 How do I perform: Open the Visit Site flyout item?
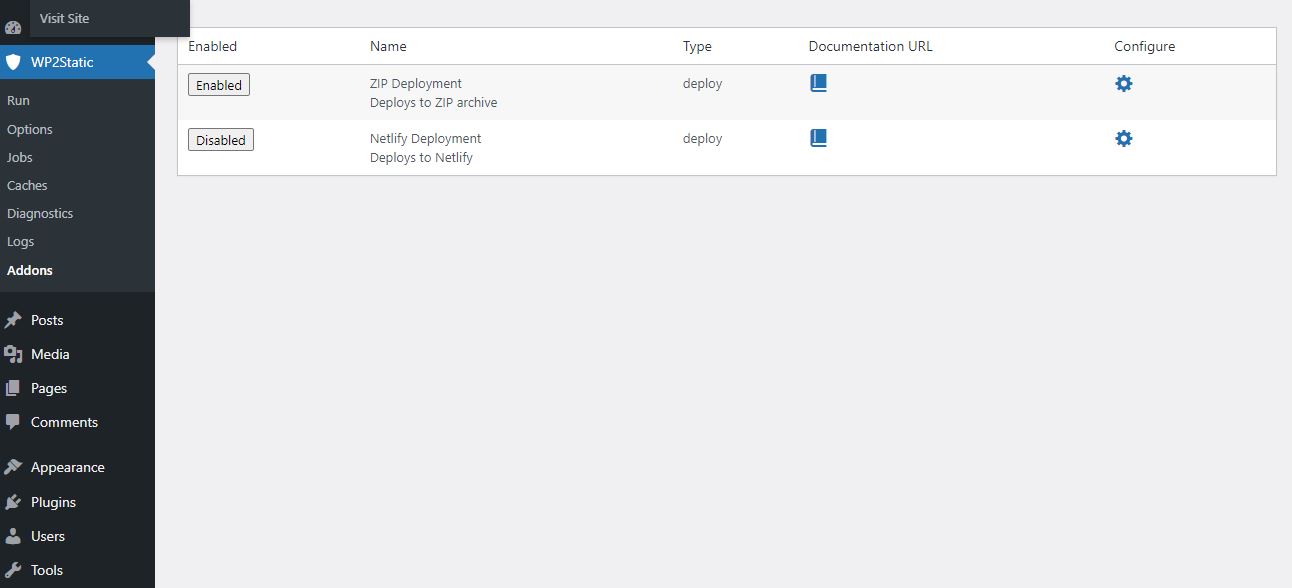point(65,18)
